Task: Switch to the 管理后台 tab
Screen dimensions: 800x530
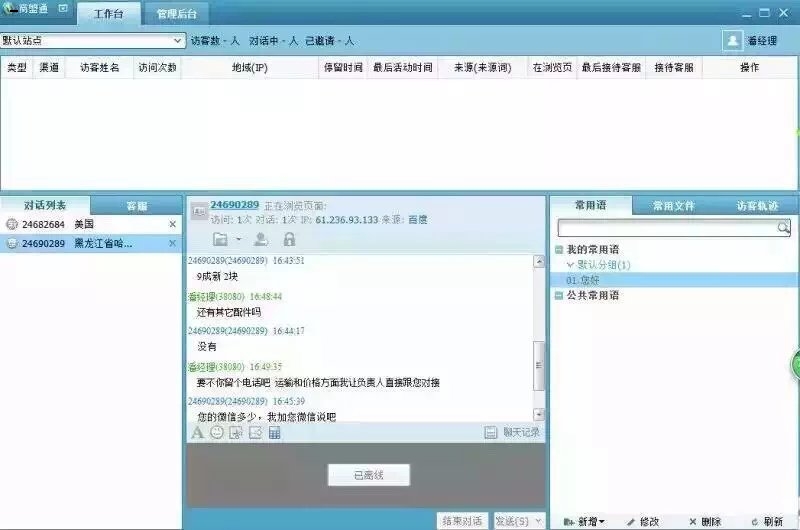Action: click(176, 14)
